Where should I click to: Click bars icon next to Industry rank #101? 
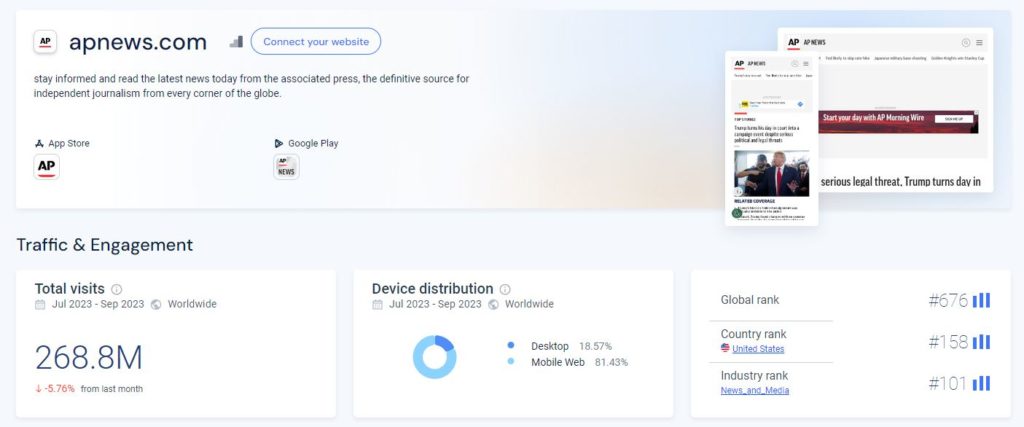click(981, 383)
